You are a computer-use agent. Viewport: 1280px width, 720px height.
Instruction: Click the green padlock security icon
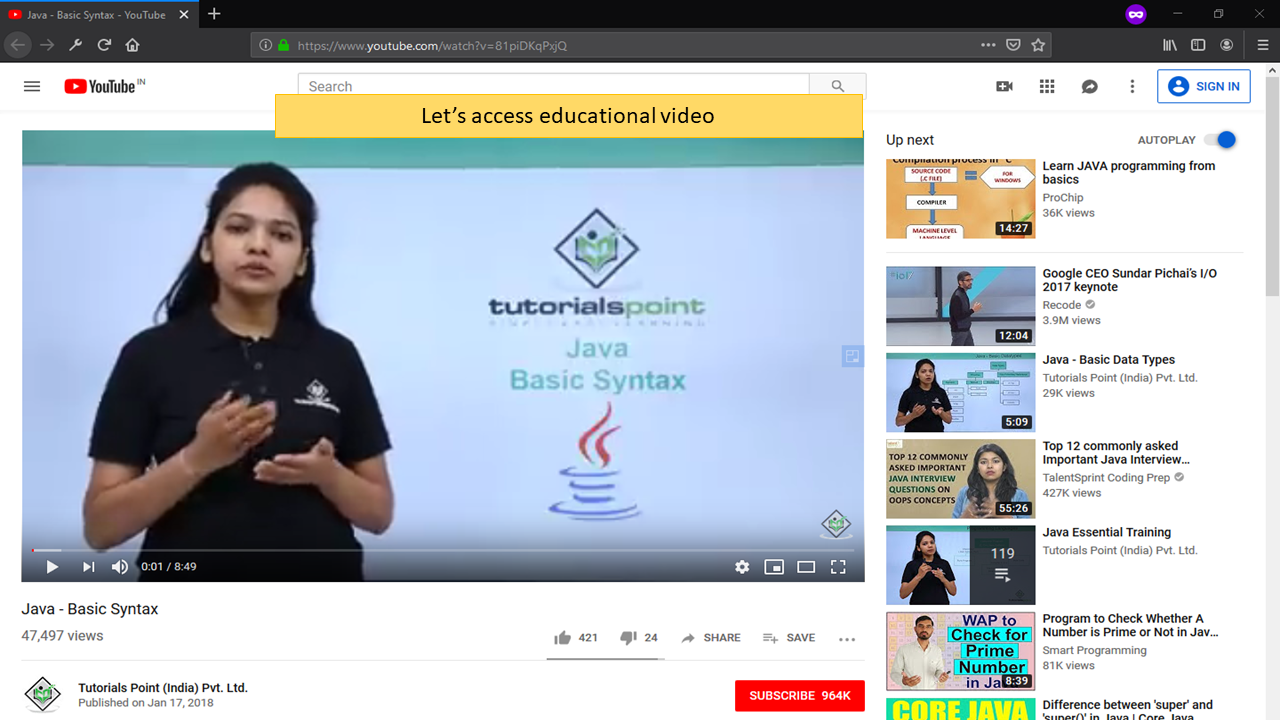[x=284, y=45]
